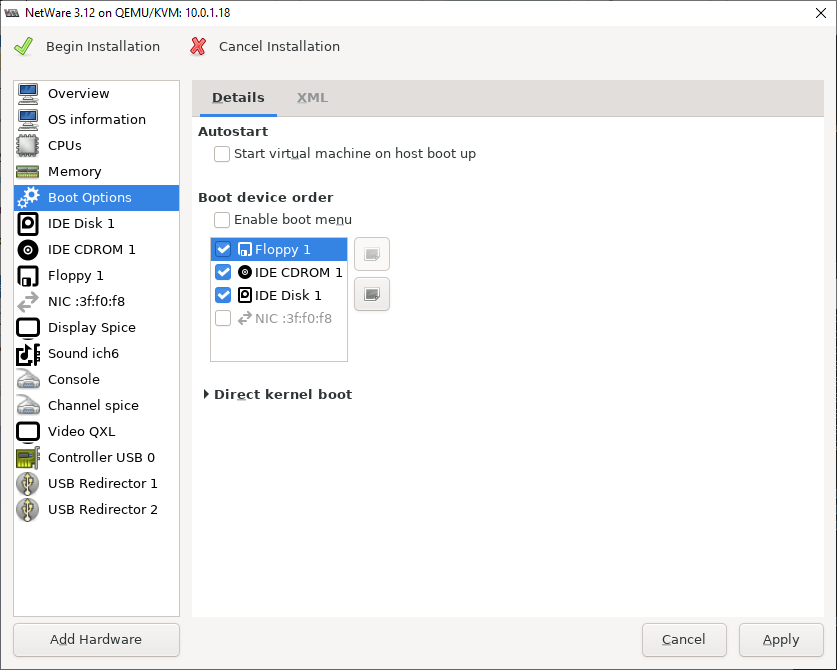Check the NIC :3f:f0:f8 boot device checkbox
This screenshot has height=670, width=837.
[223, 318]
